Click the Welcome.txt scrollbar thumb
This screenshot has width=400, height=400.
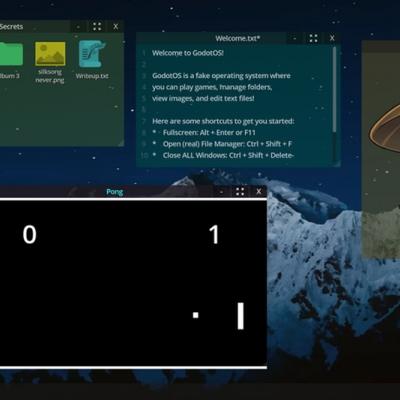334,89
